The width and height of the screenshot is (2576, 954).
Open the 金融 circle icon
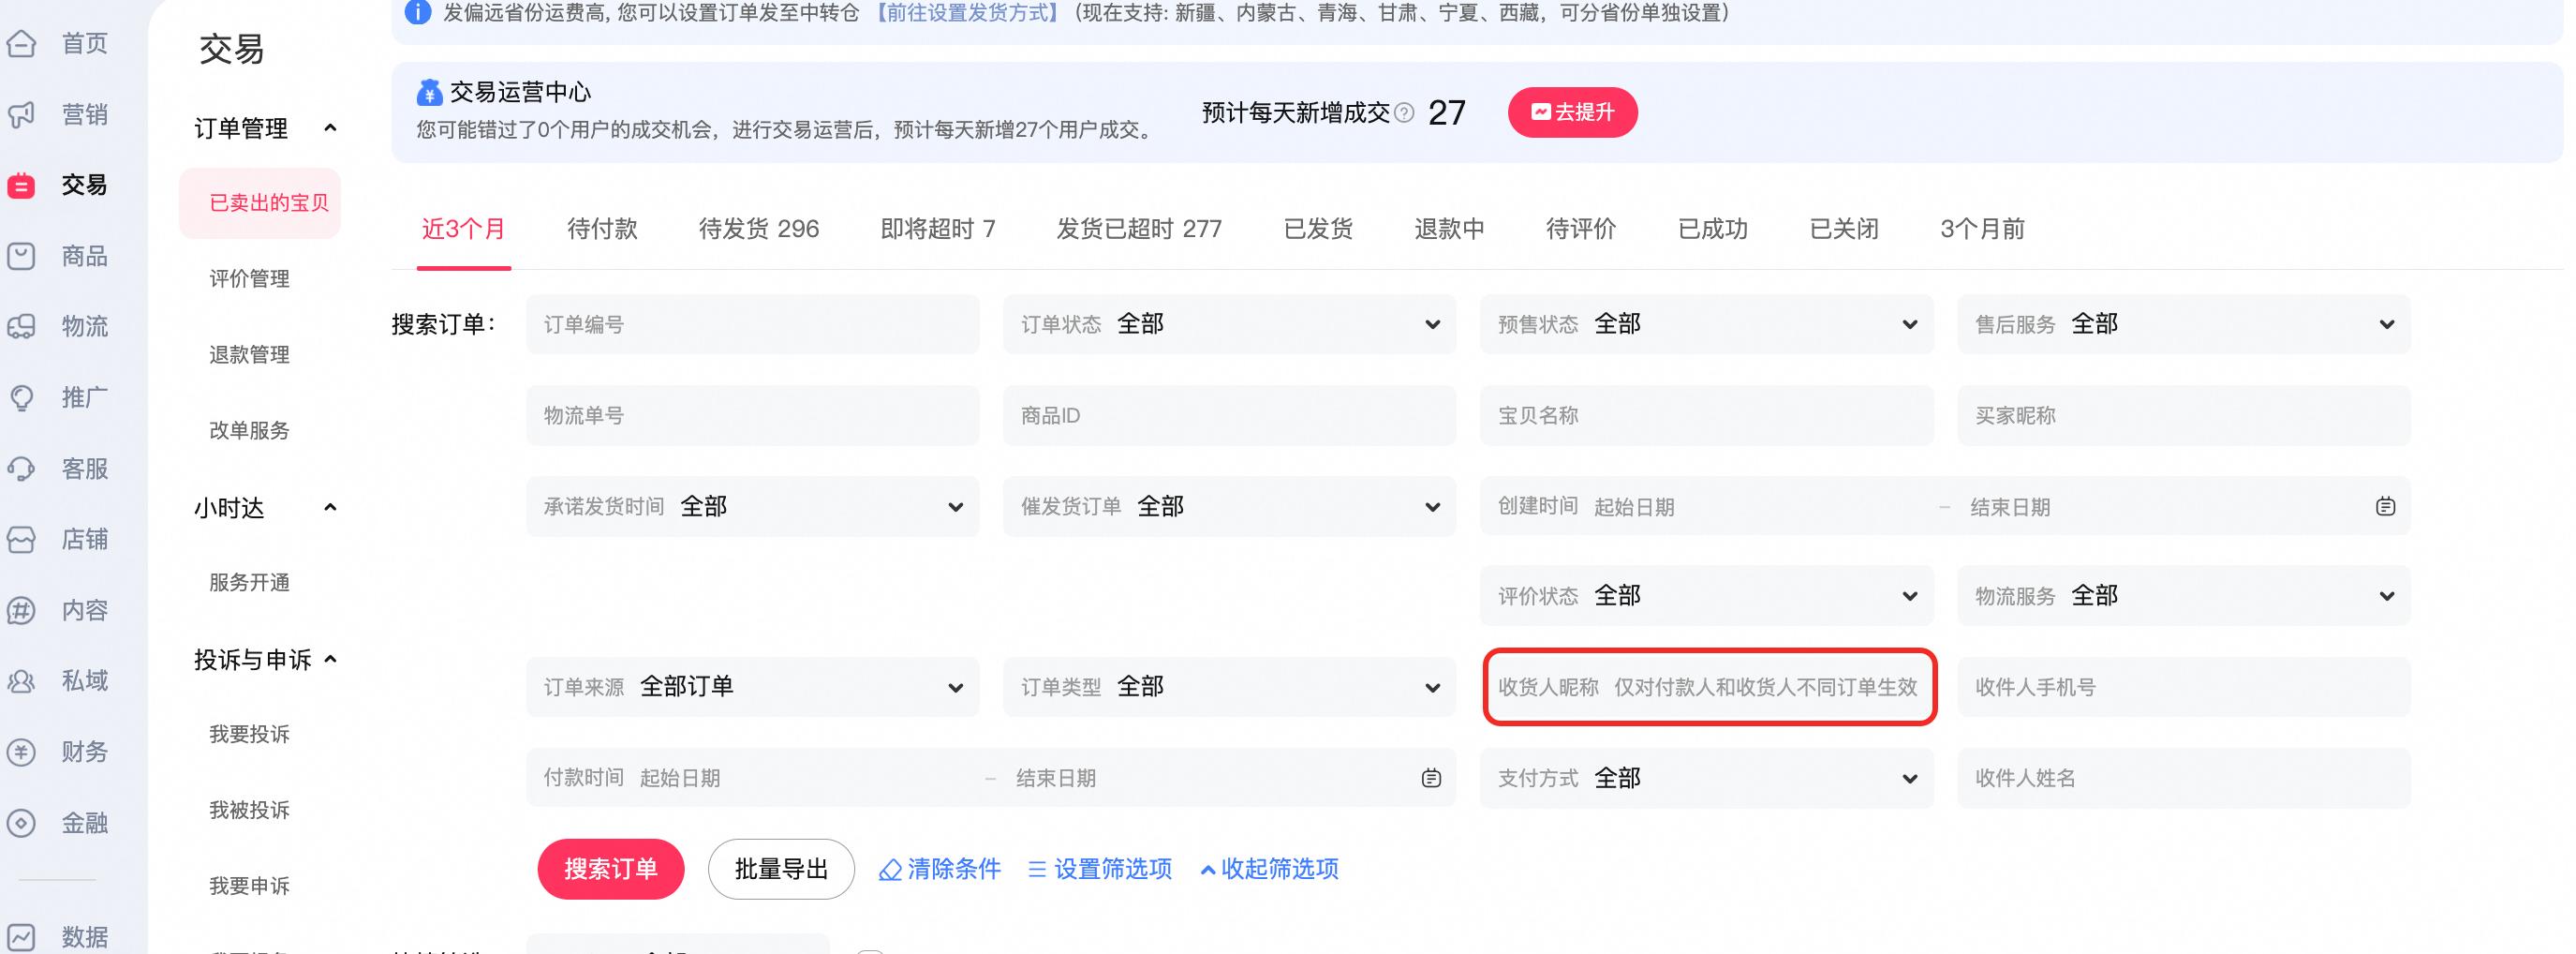tap(22, 823)
